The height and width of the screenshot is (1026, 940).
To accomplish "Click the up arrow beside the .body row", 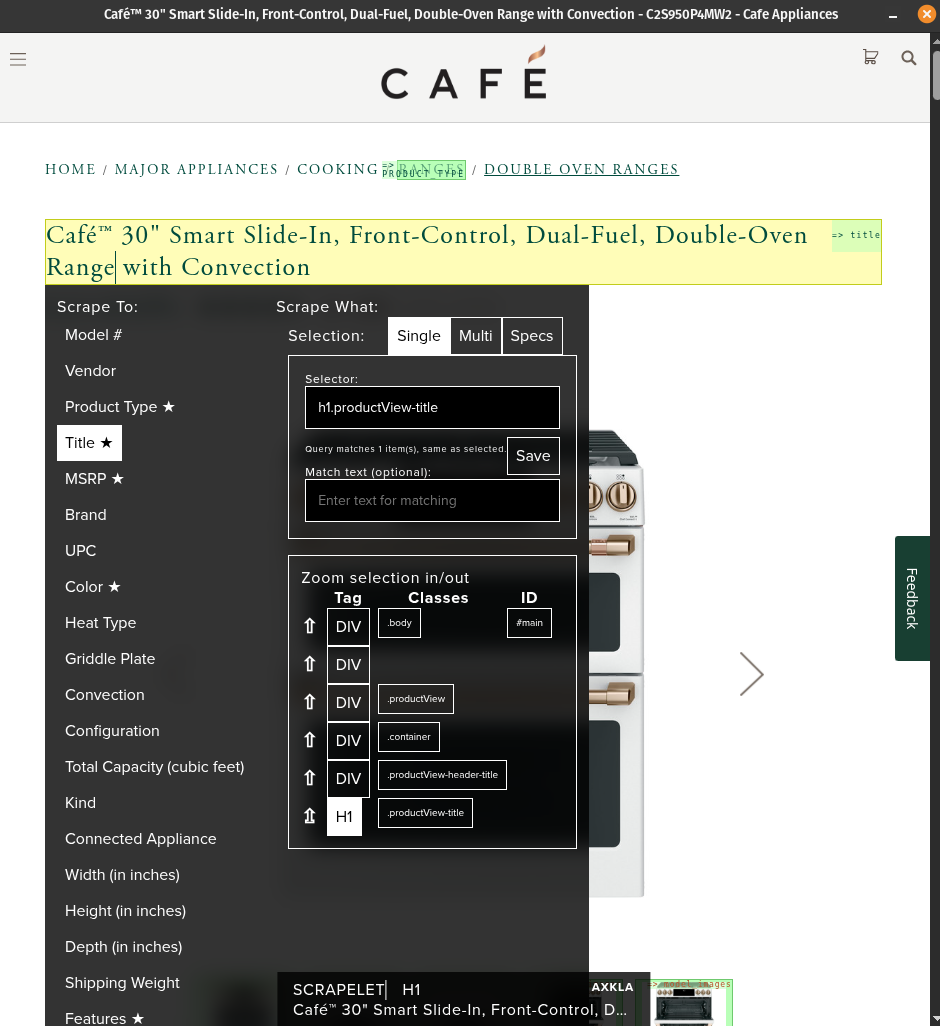I will pyautogui.click(x=310, y=627).
